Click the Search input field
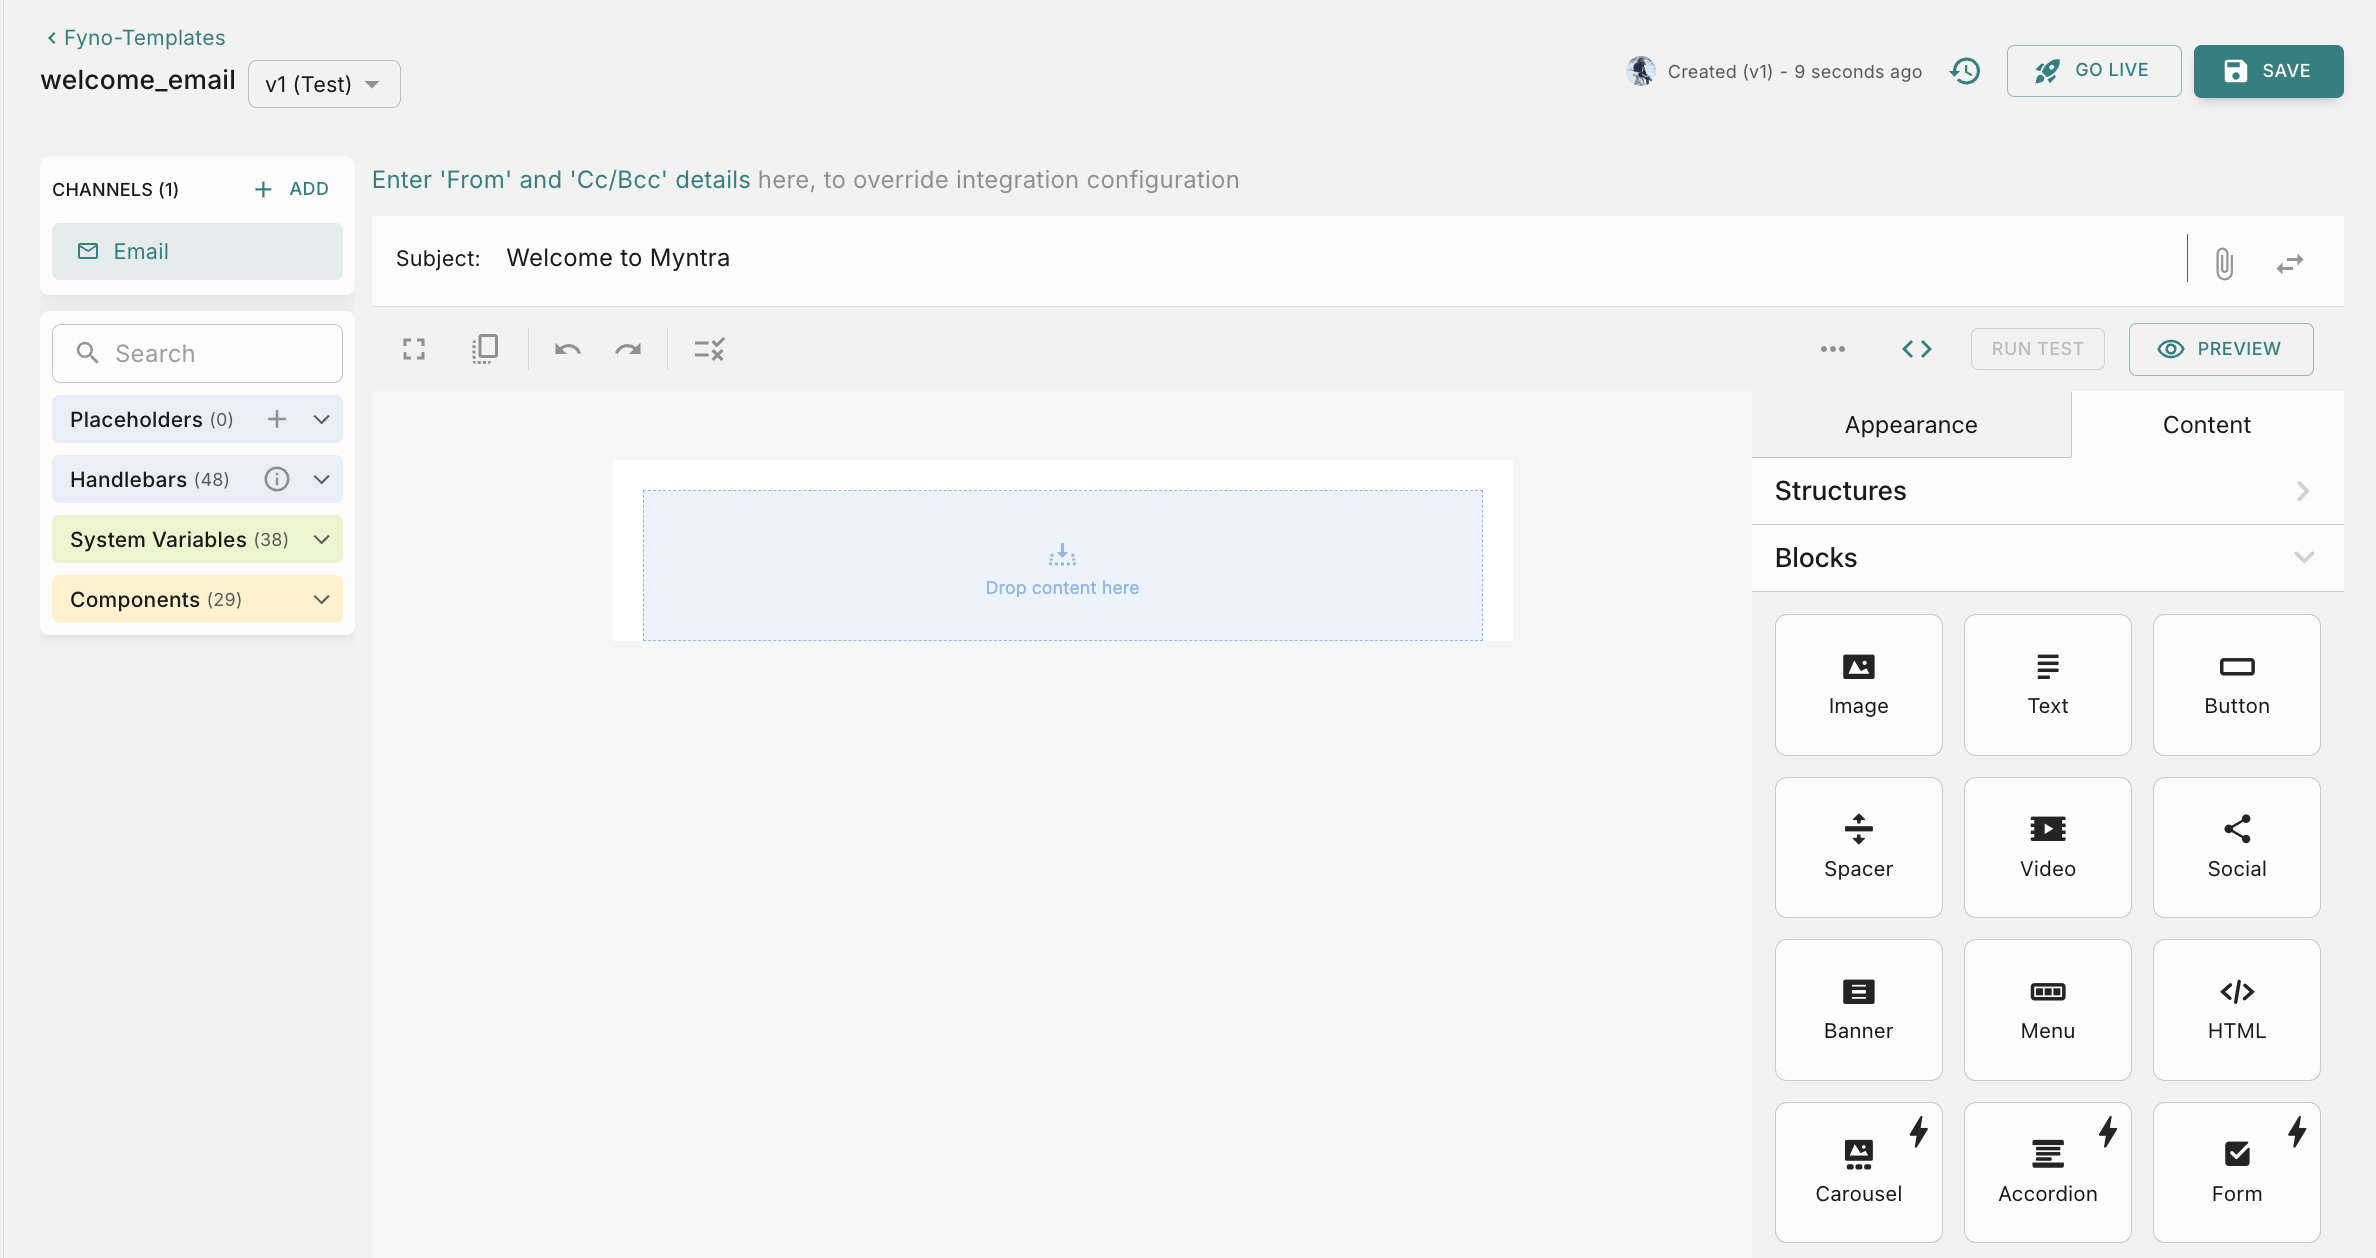Screen dimensions: 2376x1258 (197, 353)
